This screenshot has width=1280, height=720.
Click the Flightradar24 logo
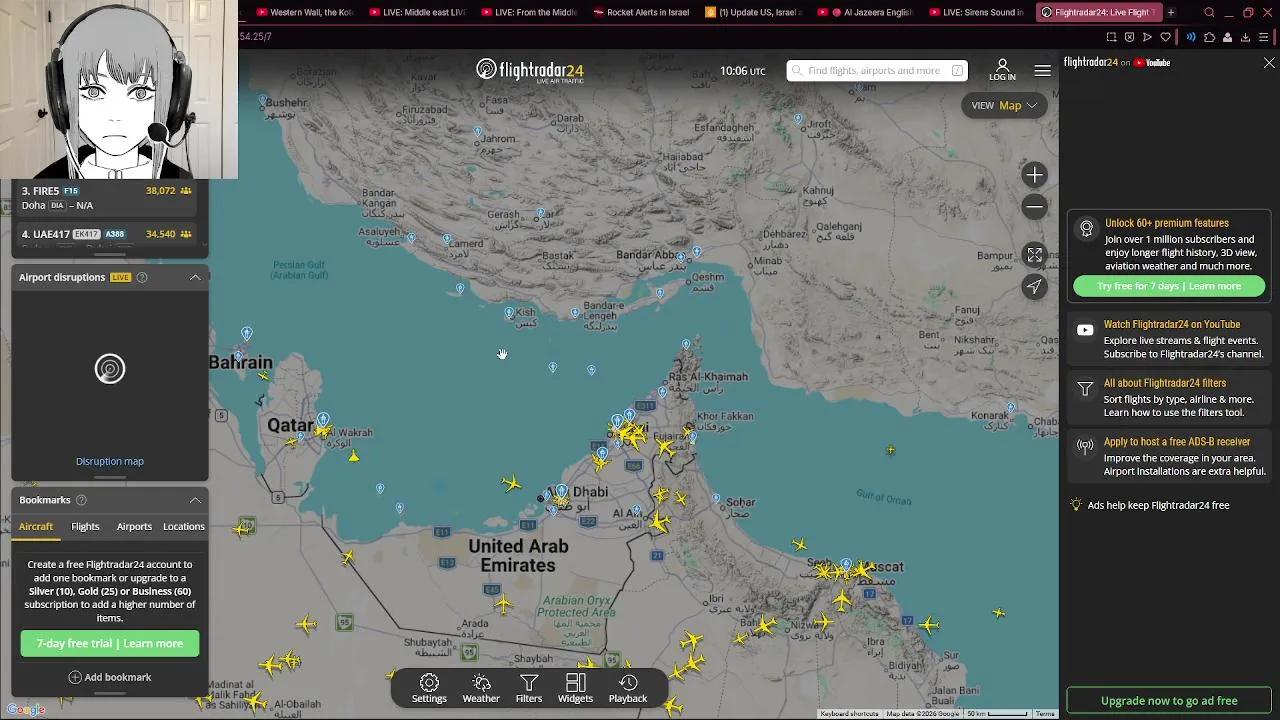pyautogui.click(x=530, y=71)
